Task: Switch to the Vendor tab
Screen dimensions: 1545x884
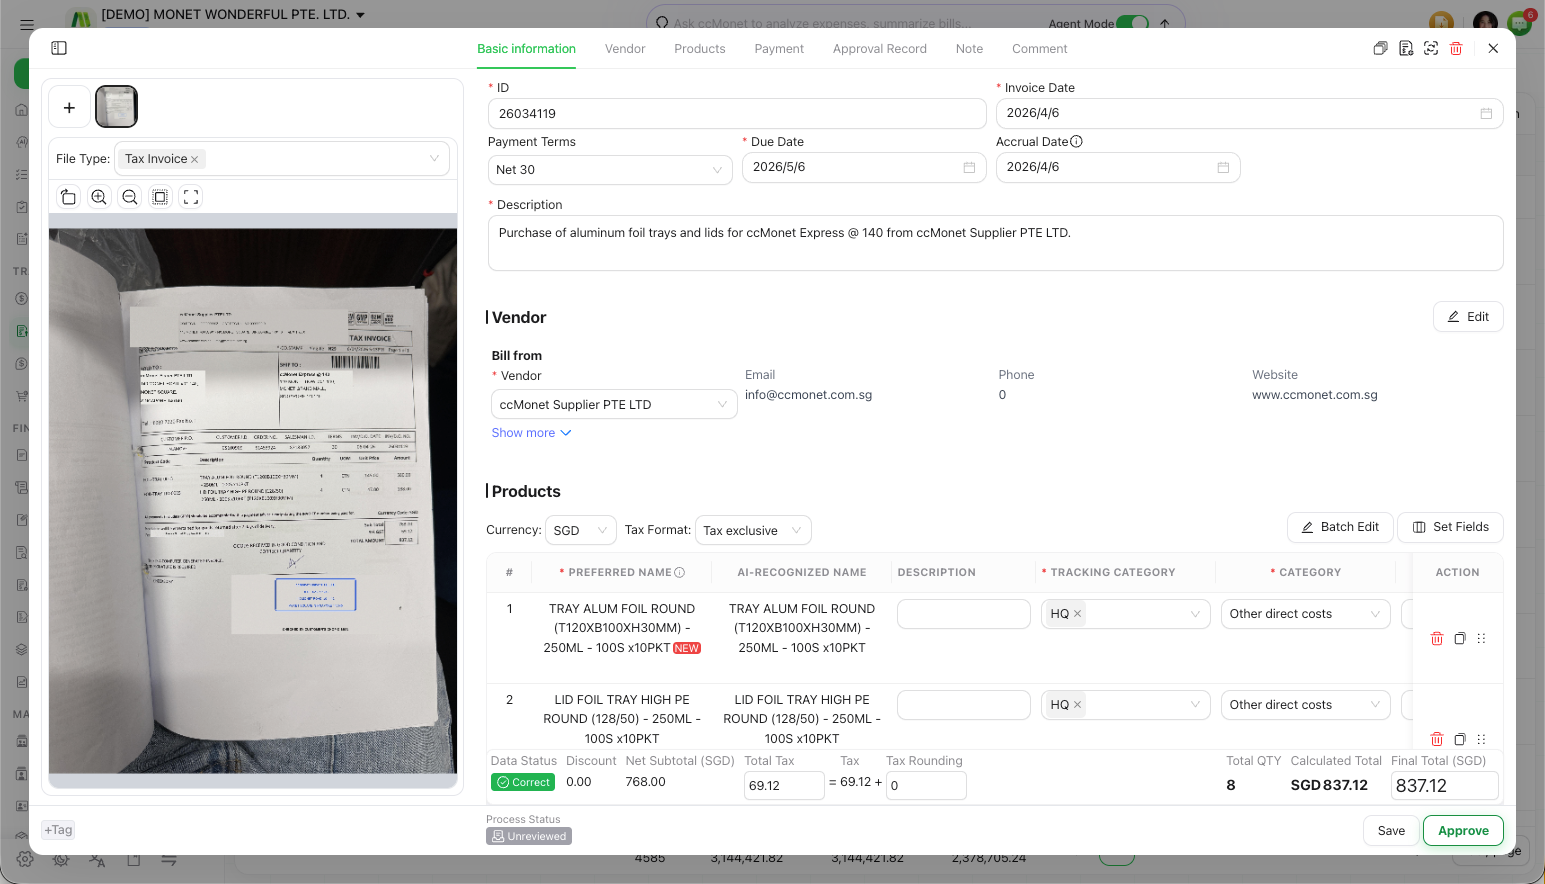Action: click(625, 49)
